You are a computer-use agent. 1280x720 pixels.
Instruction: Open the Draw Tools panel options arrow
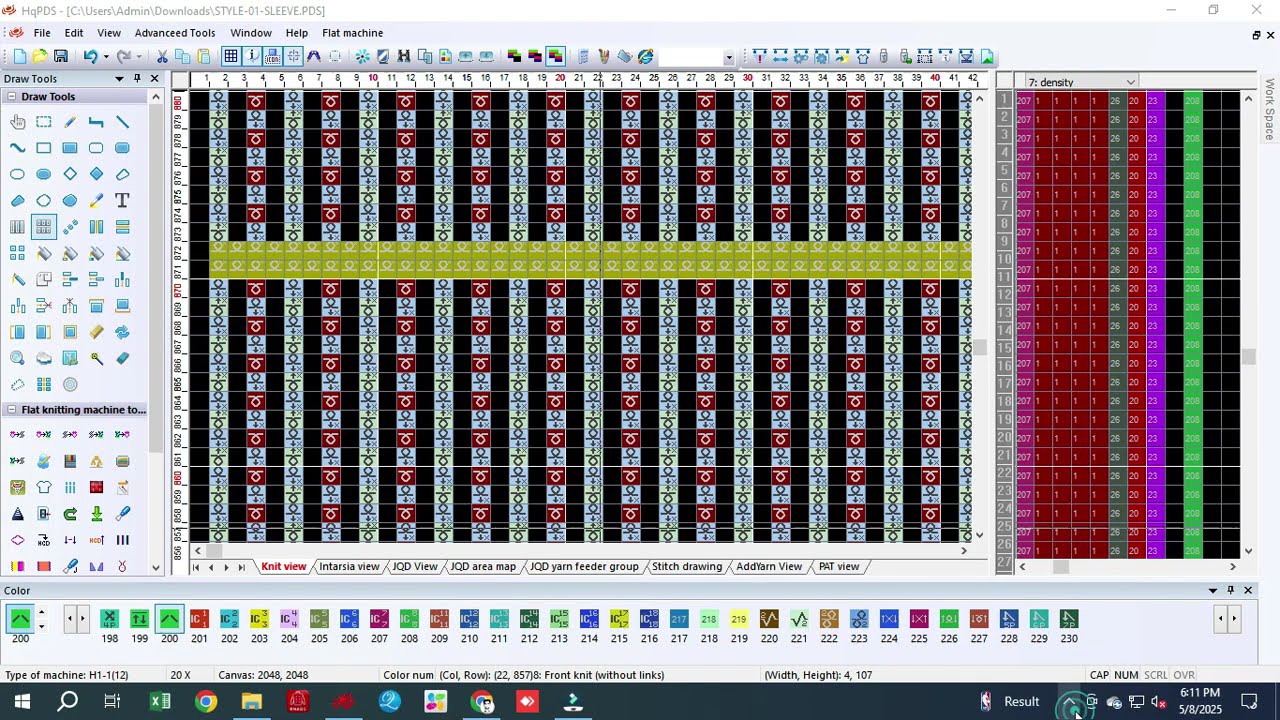point(119,78)
